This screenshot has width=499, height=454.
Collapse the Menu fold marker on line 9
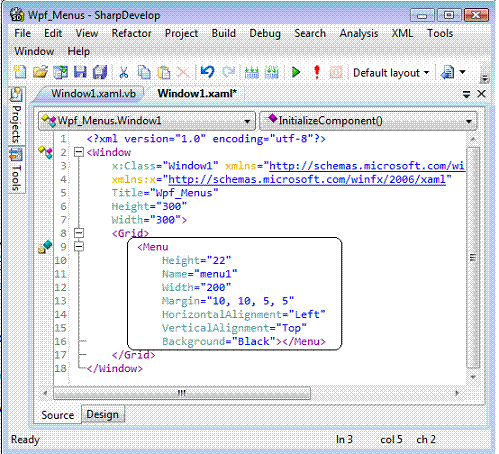click(79, 246)
